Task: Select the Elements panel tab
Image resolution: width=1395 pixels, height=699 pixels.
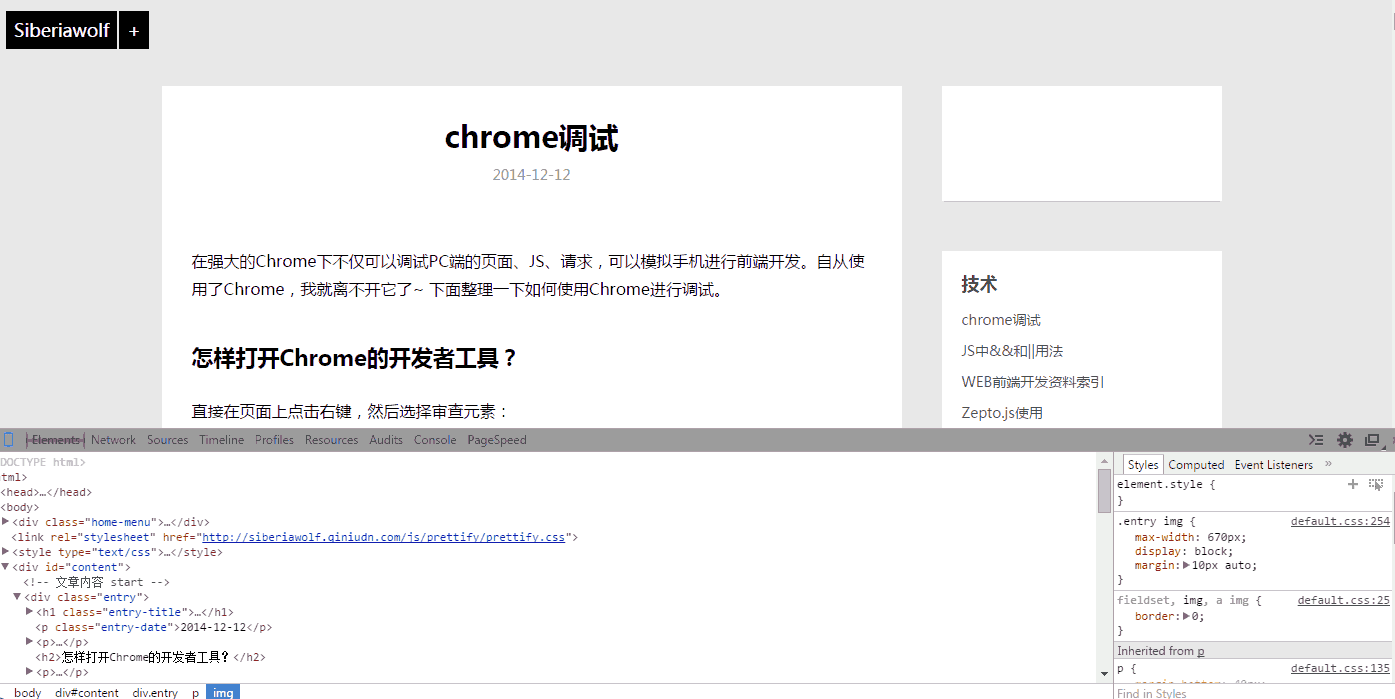Action: (x=55, y=440)
